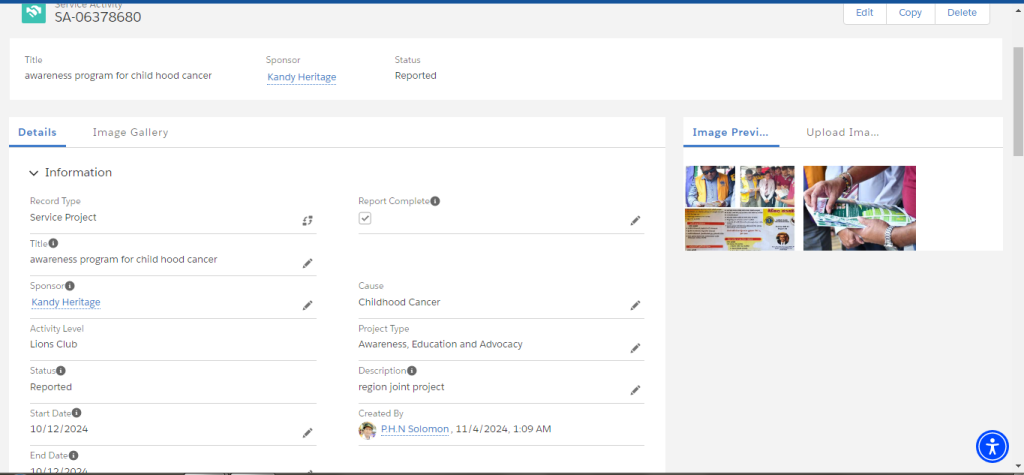
Task: Click the Edit button
Action: click(x=865, y=12)
